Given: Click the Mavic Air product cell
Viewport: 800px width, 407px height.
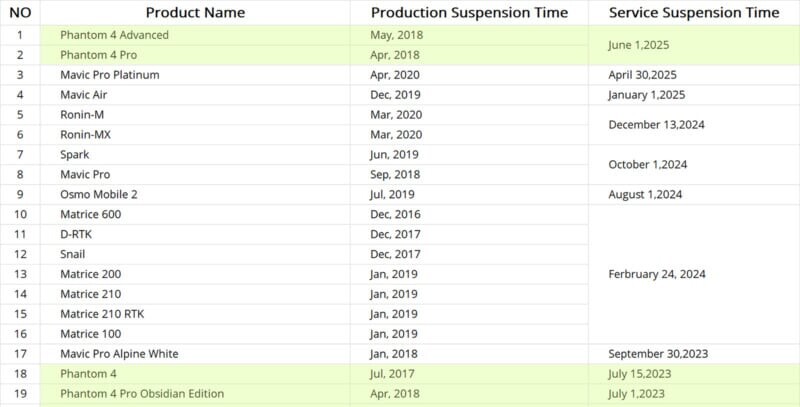Looking at the screenshot, I should click(85, 95).
